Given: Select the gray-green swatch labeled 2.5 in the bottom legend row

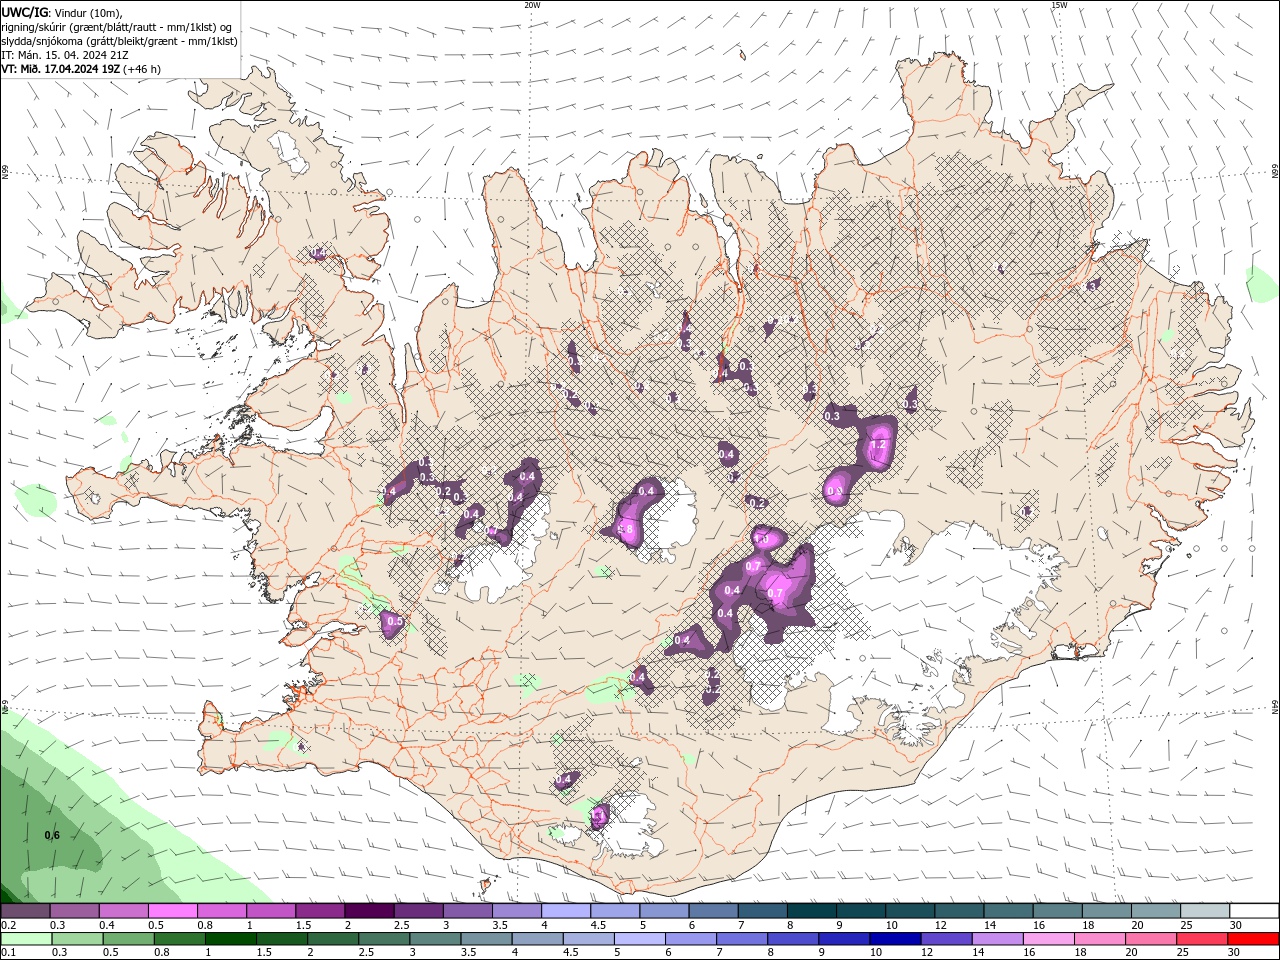Looking at the screenshot, I should 383,938.
